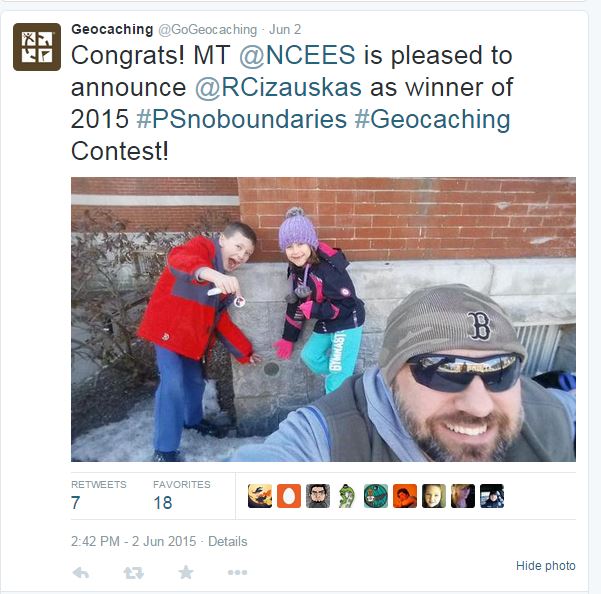Hide the photo in the tweet
Screen dimensions: 601x594
pos(545,566)
